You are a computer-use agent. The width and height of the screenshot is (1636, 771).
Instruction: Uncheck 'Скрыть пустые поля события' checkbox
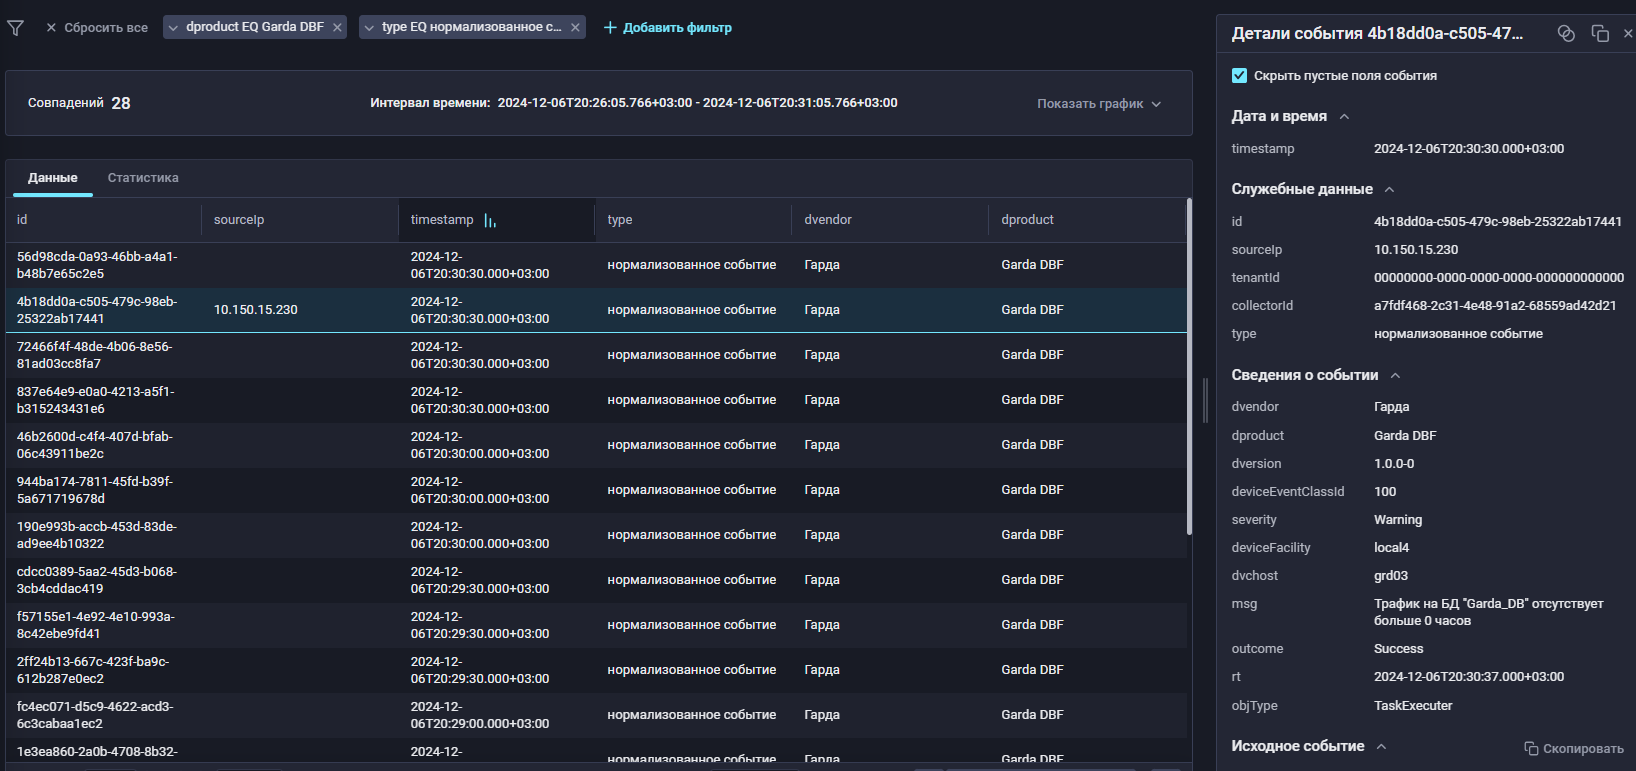coord(1240,76)
